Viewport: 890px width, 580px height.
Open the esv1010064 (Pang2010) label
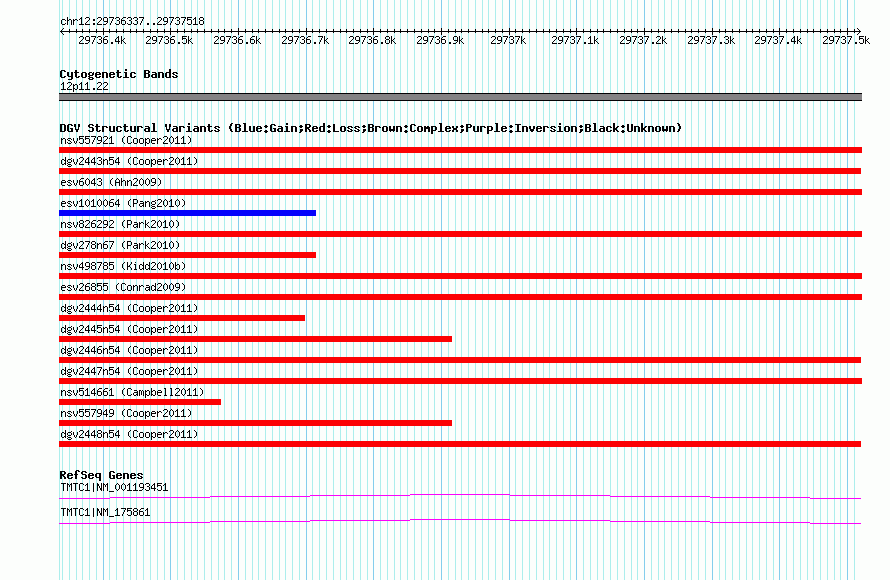123,203
